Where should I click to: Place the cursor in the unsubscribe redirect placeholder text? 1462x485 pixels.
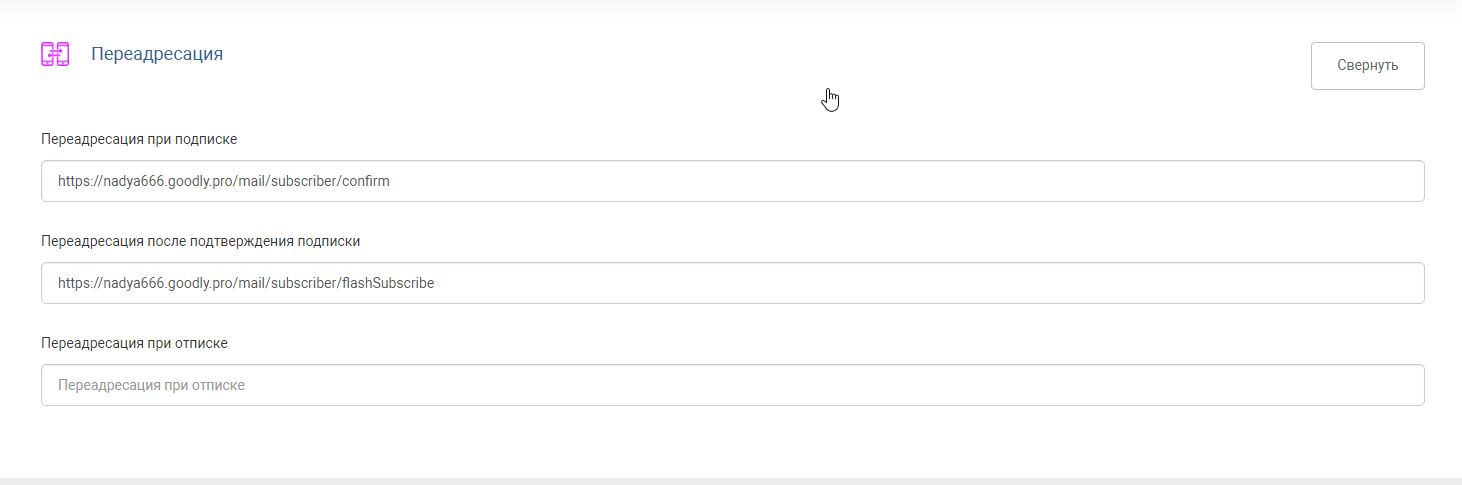(151, 385)
